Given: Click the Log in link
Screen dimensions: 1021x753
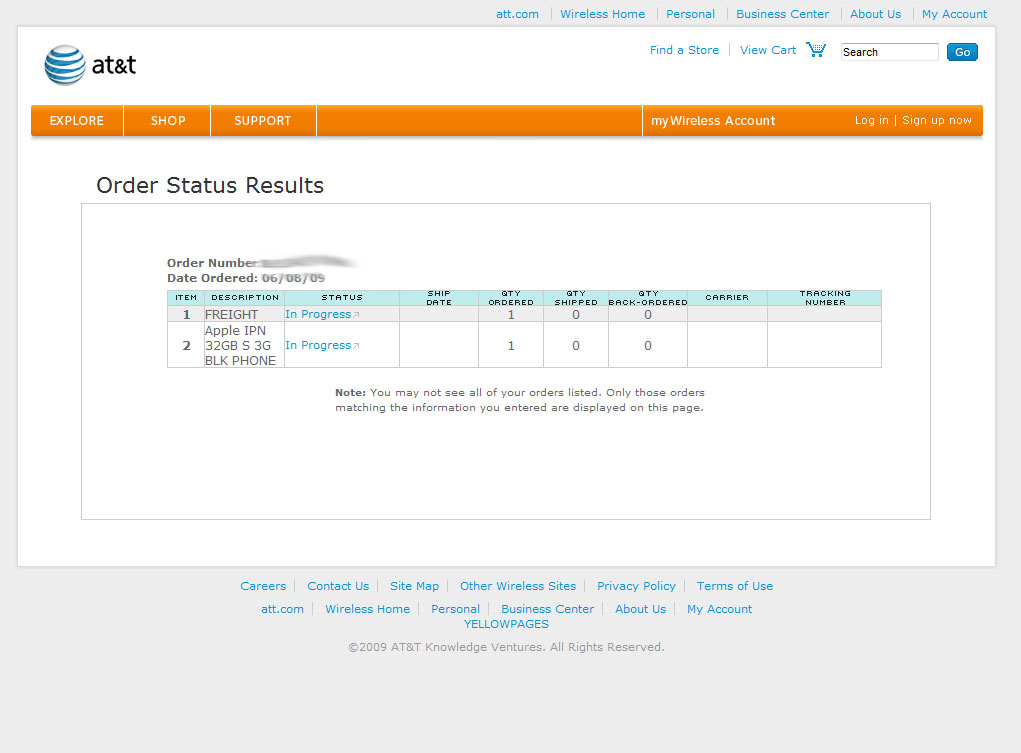Looking at the screenshot, I should click(x=871, y=121).
